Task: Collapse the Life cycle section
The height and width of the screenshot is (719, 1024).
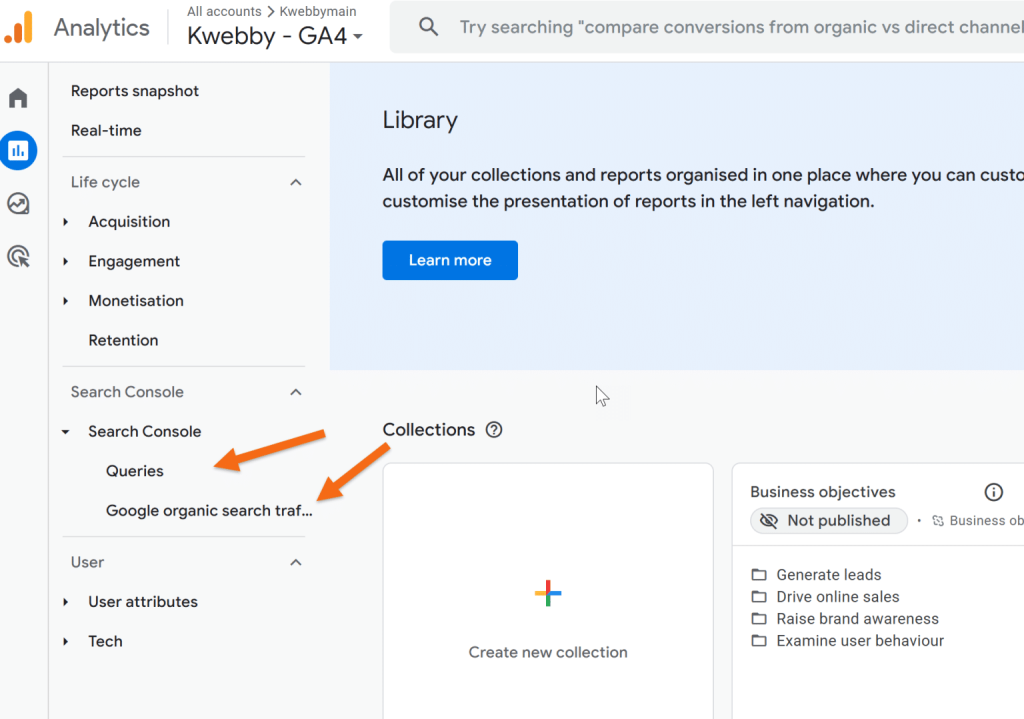Action: (295, 182)
